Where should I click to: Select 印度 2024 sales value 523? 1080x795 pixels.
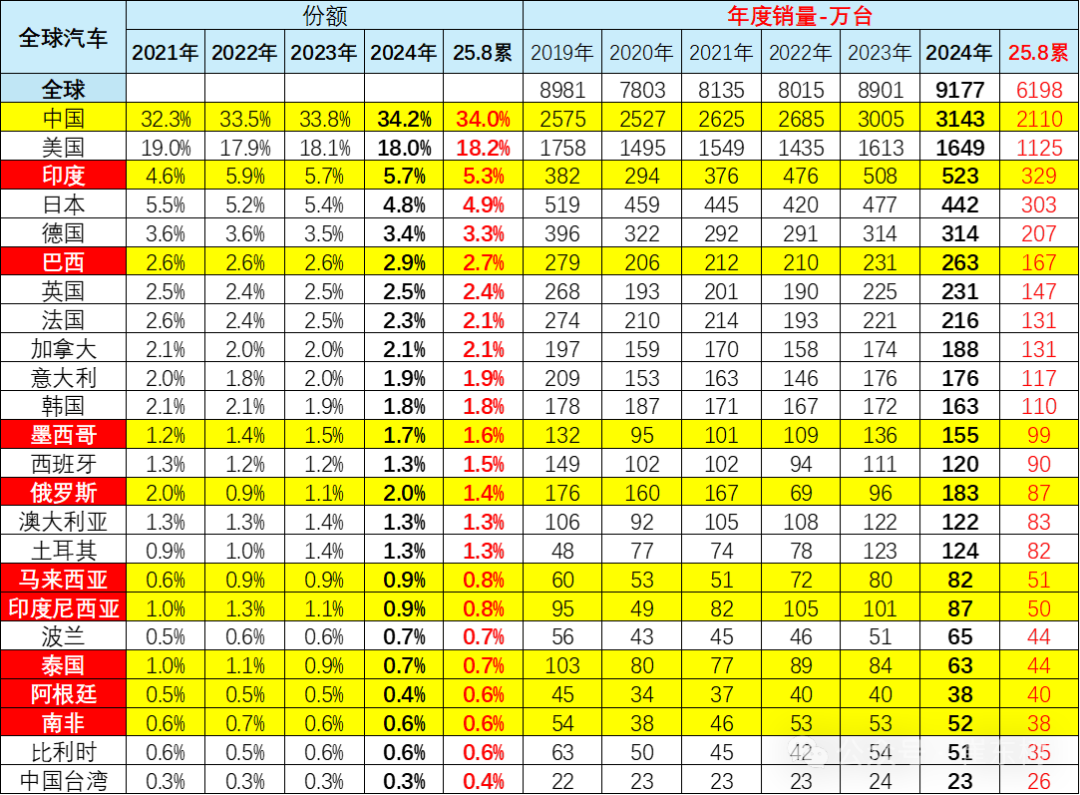[959, 176]
